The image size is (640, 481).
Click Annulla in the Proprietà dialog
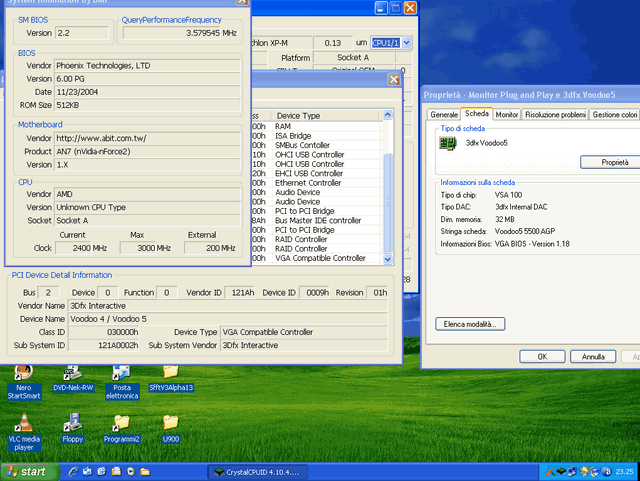tap(593, 356)
